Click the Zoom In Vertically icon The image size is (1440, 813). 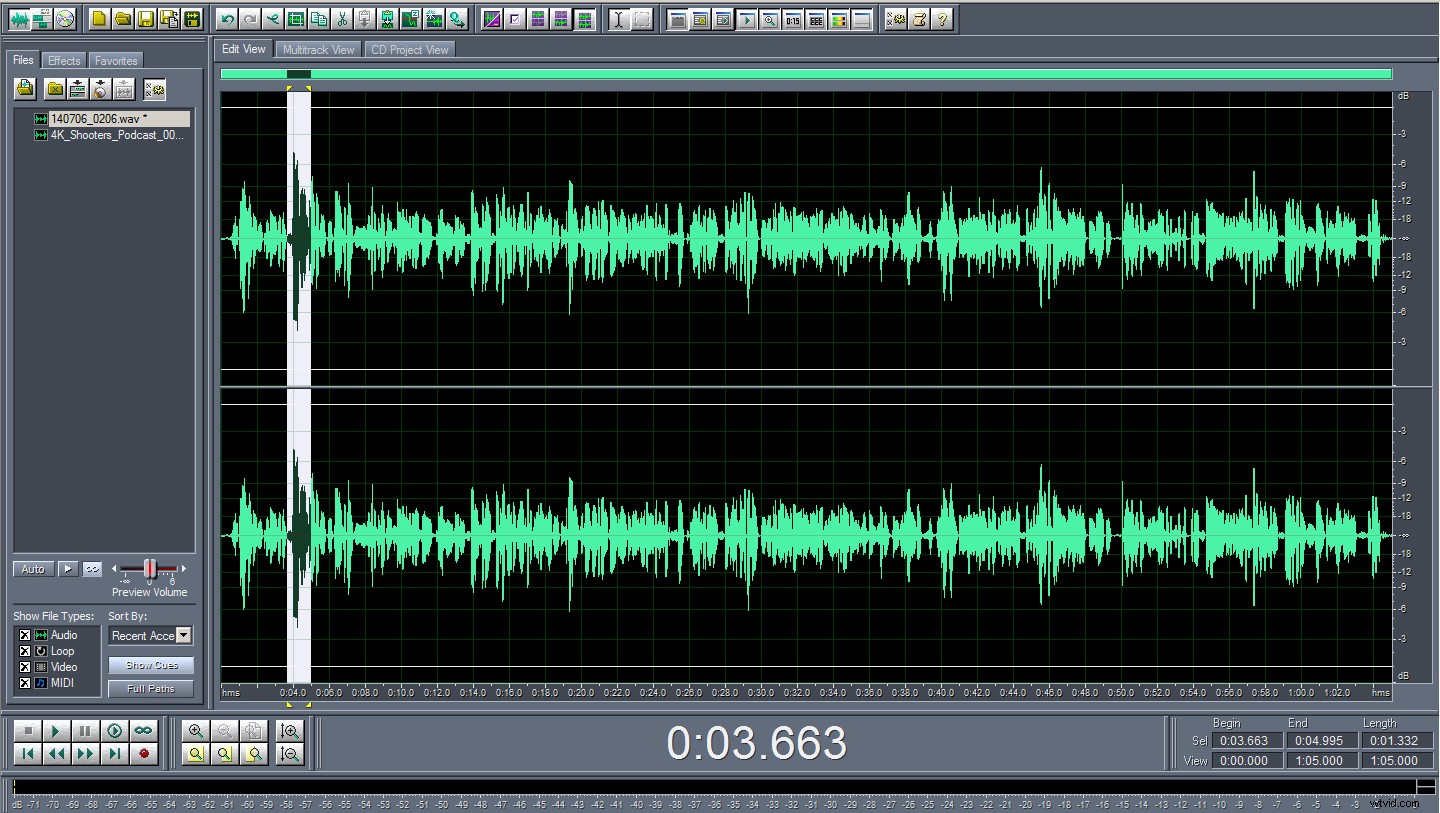(290, 730)
